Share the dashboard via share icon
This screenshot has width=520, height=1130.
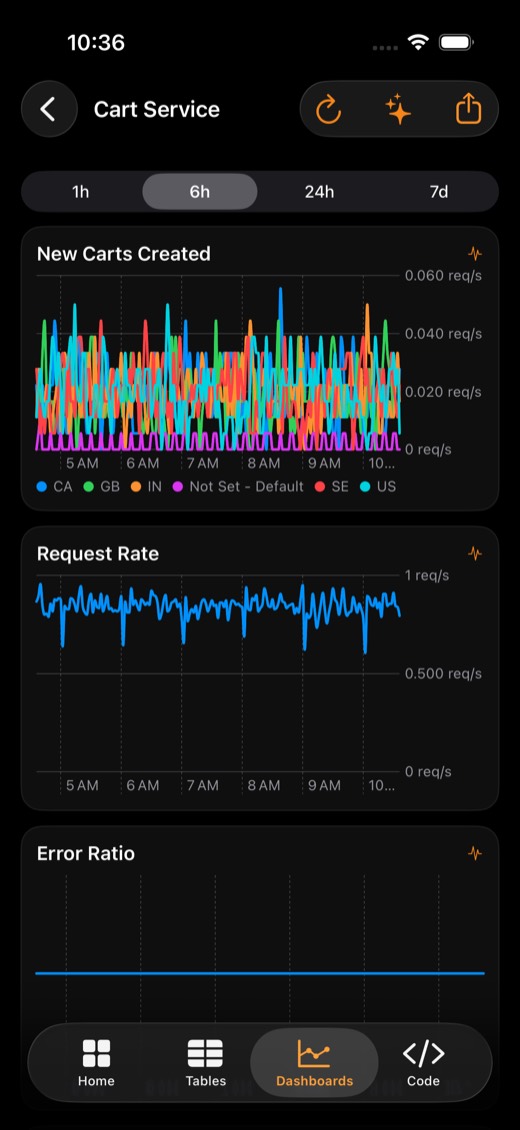pyautogui.click(x=468, y=110)
